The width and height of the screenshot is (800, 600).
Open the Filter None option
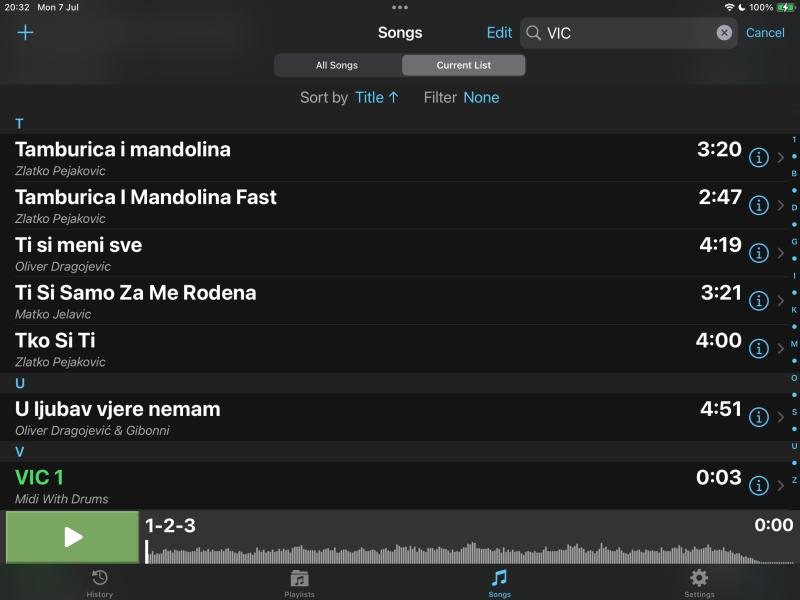(481, 97)
